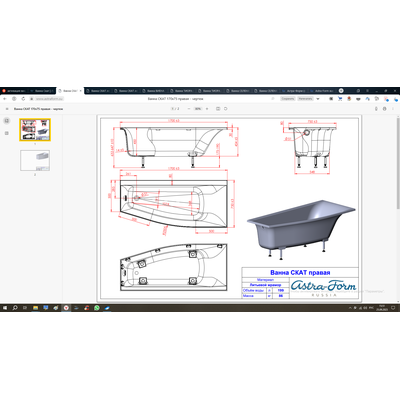This screenshot has height=400, width=400.
Task: Open File Explorer from the taskbar
Action: (x=35, y=308)
